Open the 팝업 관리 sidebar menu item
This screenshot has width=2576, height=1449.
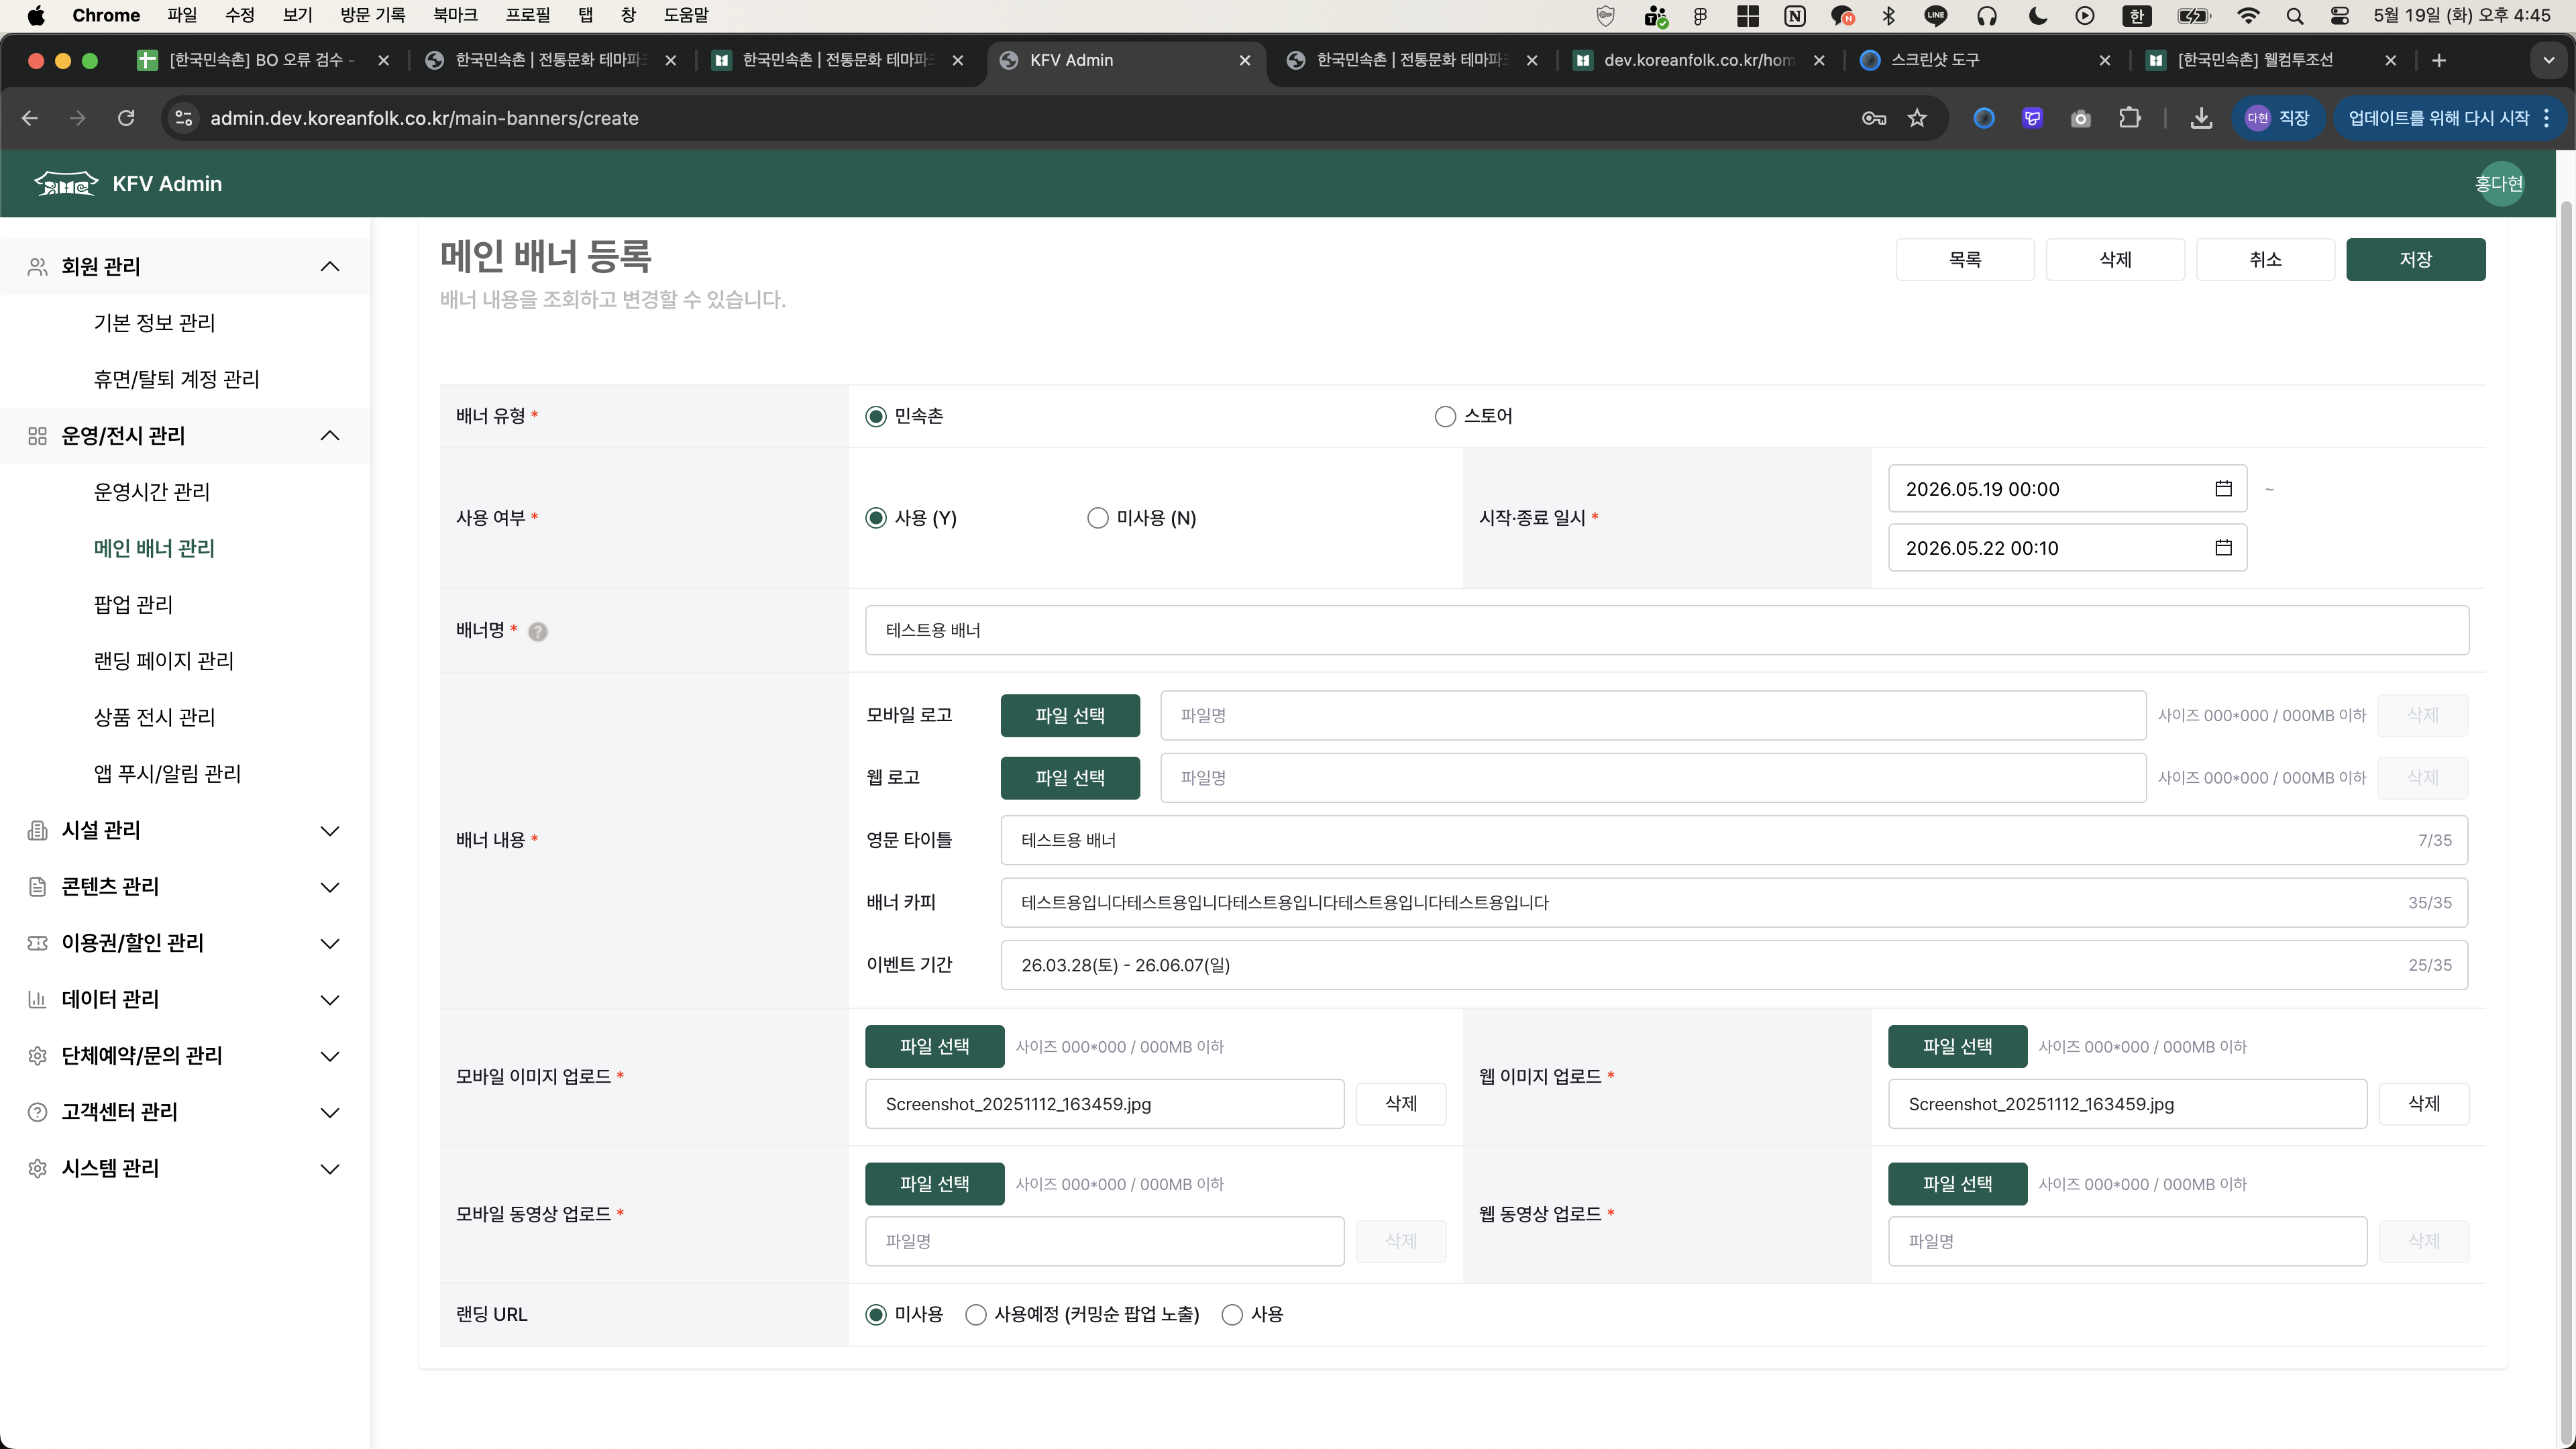pyautogui.click(x=133, y=604)
